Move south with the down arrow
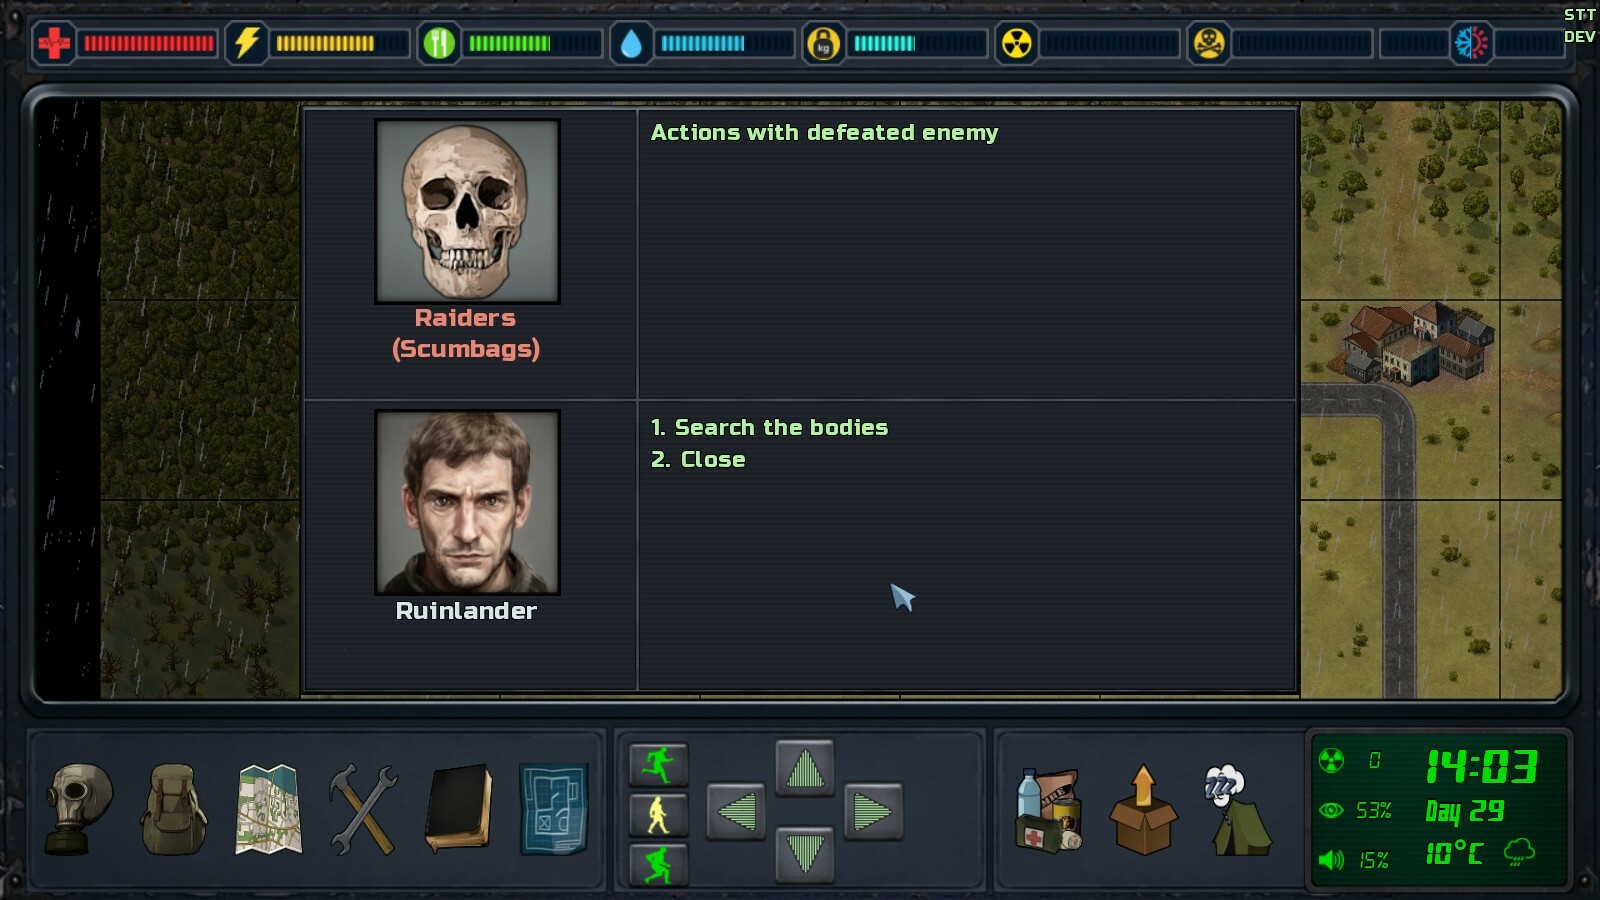This screenshot has width=1600, height=900. point(805,854)
